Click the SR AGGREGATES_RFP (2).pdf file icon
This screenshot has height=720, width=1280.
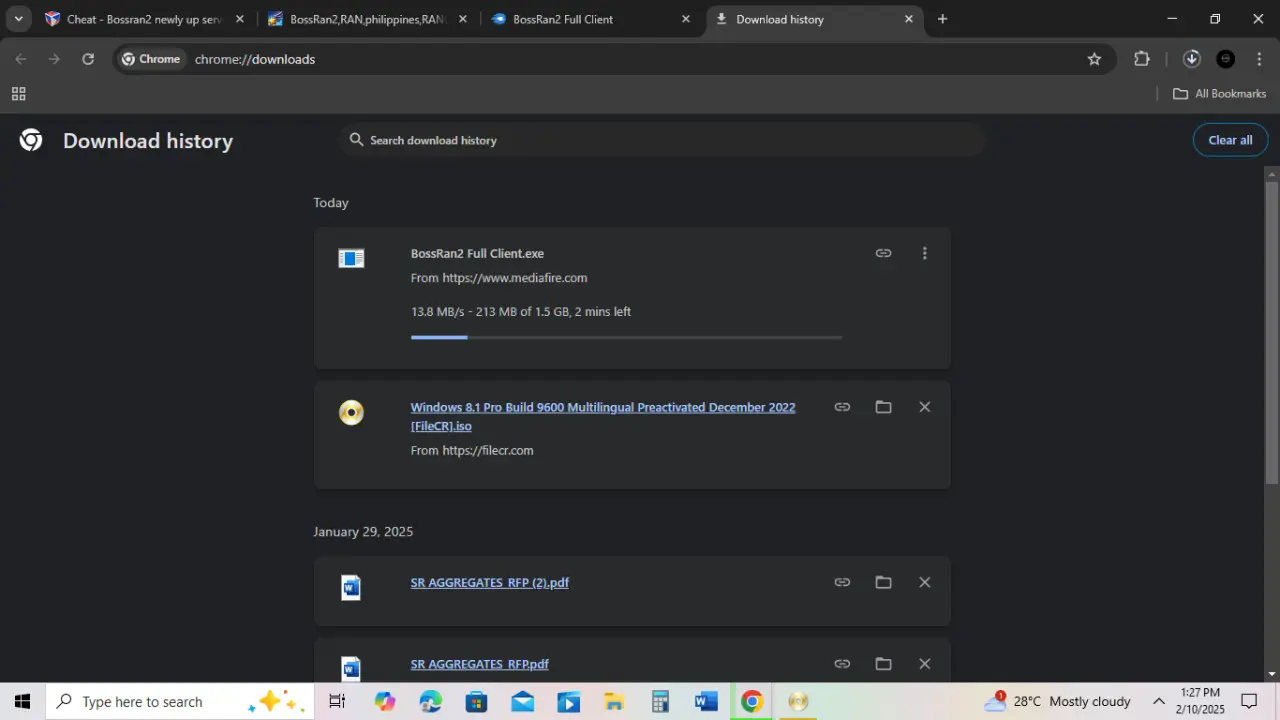tap(351, 587)
